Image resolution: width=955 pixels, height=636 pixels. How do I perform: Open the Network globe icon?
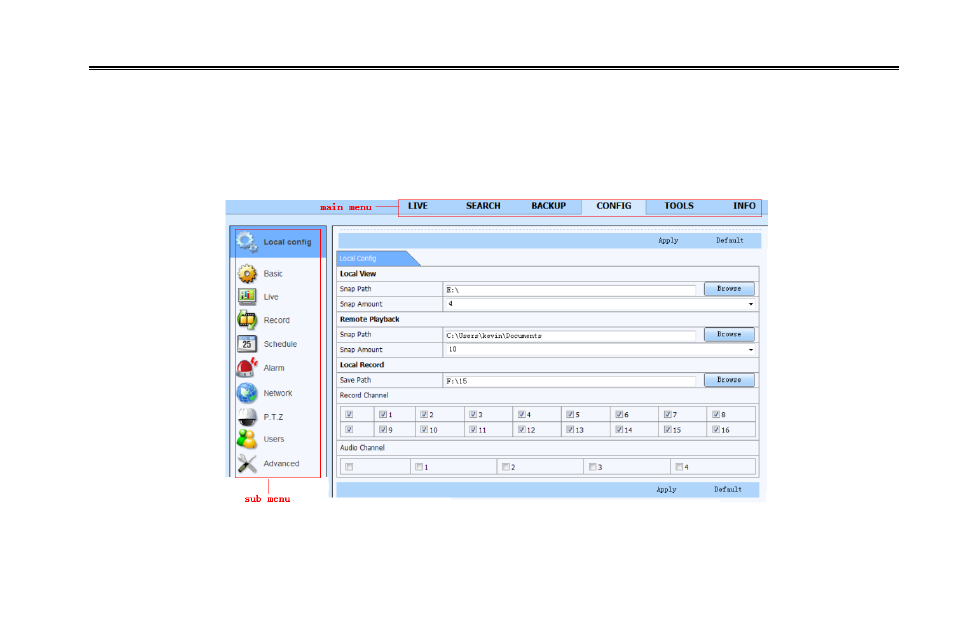[x=247, y=393]
